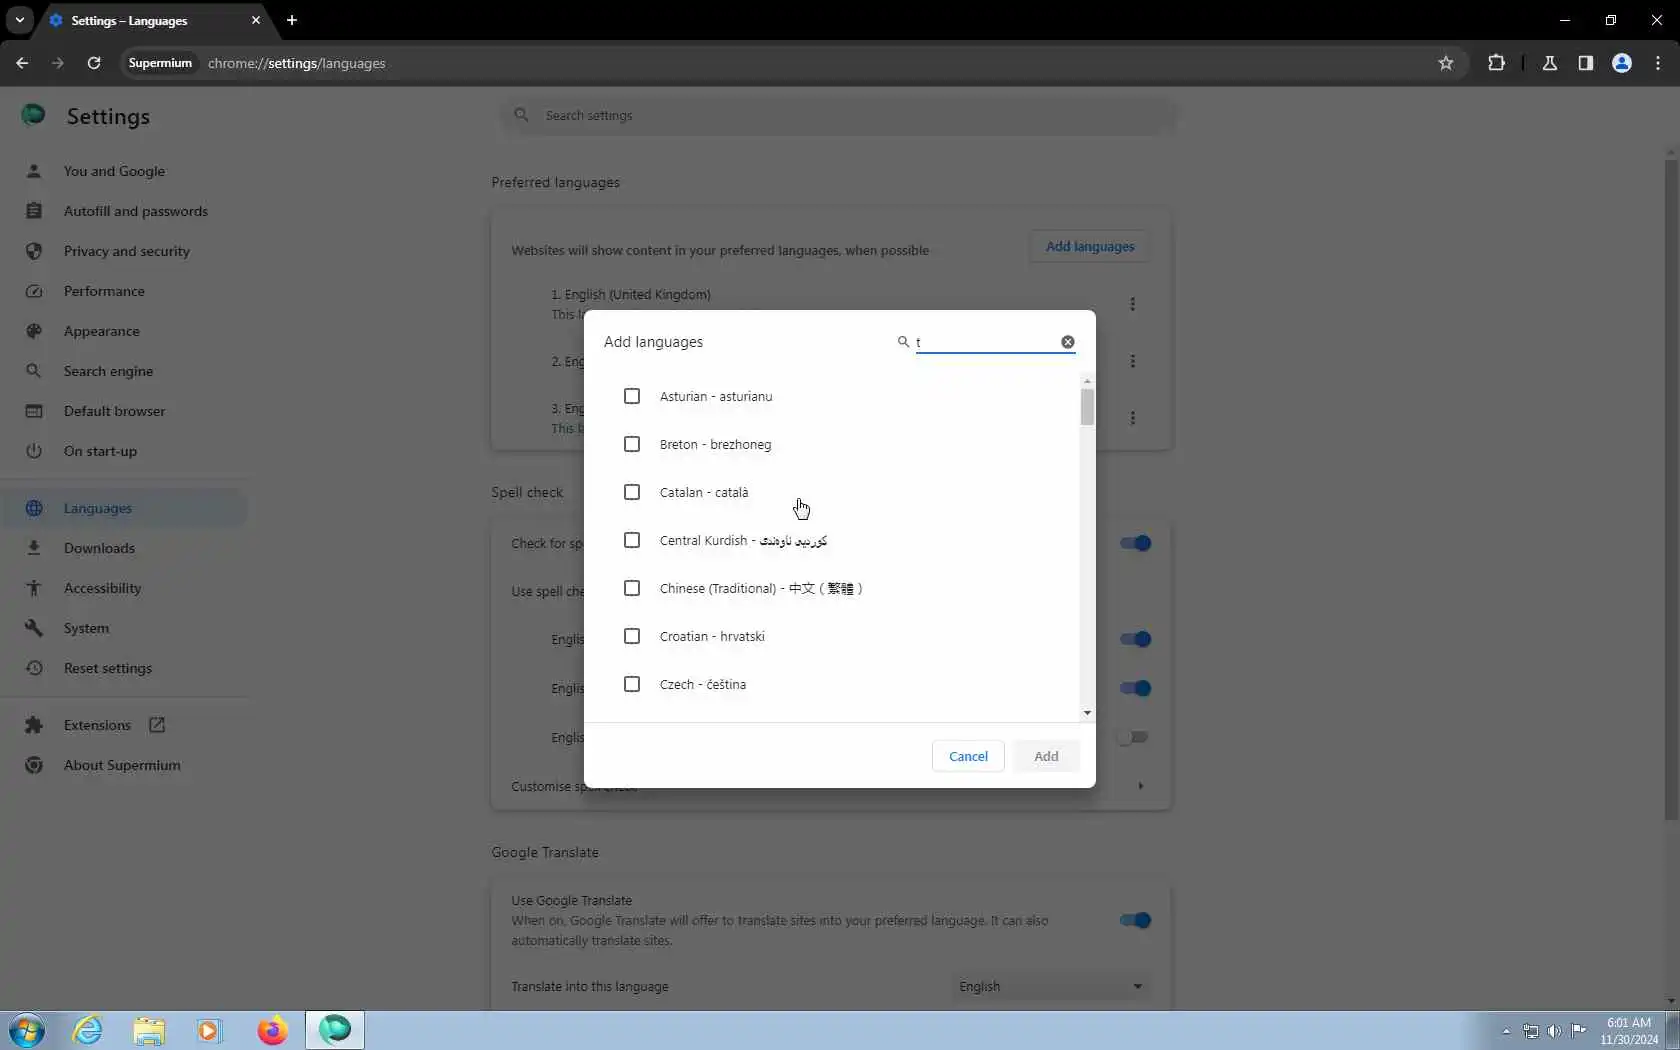Viewport: 1680px width, 1050px height.
Task: Open more actions for the second preferred language
Action: (1133, 361)
